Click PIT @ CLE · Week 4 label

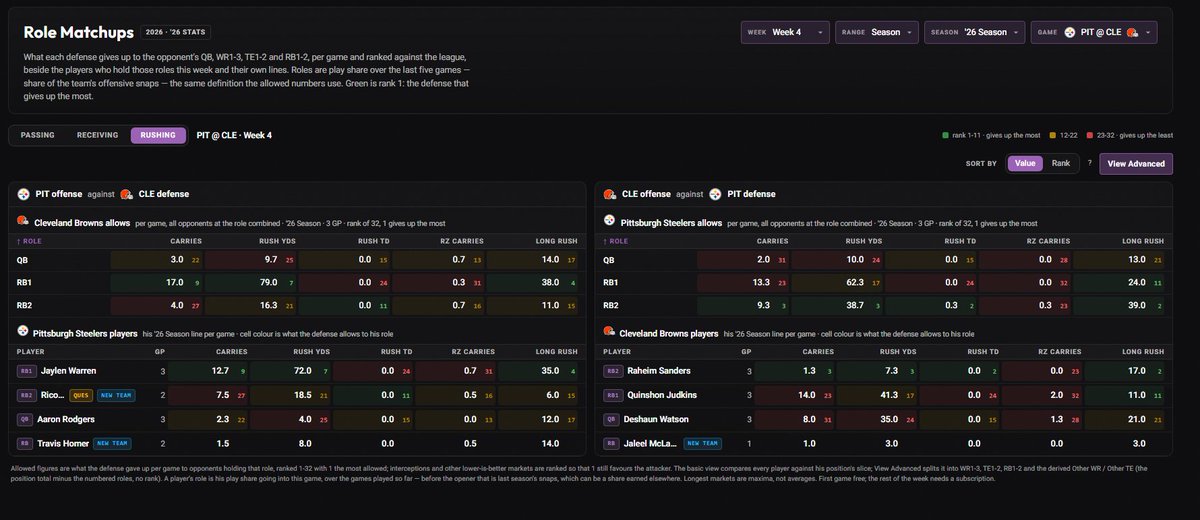pyautogui.click(x=234, y=135)
